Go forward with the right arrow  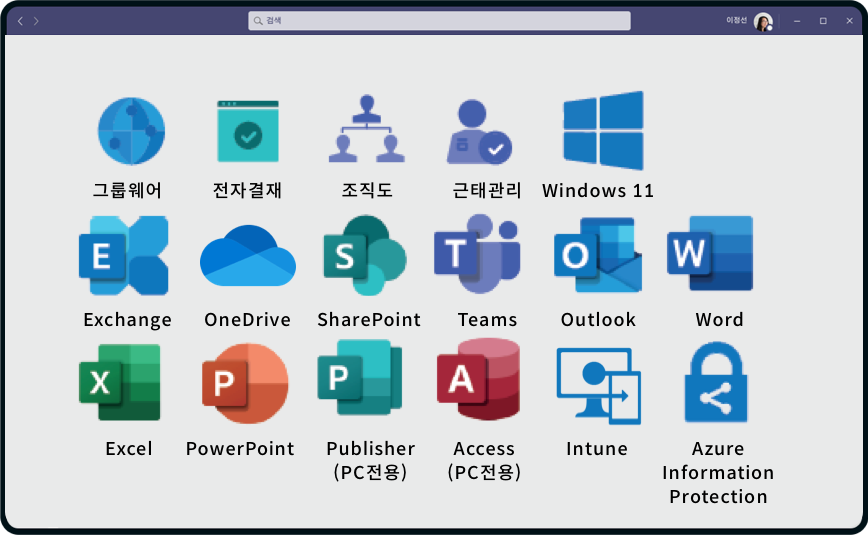36,21
